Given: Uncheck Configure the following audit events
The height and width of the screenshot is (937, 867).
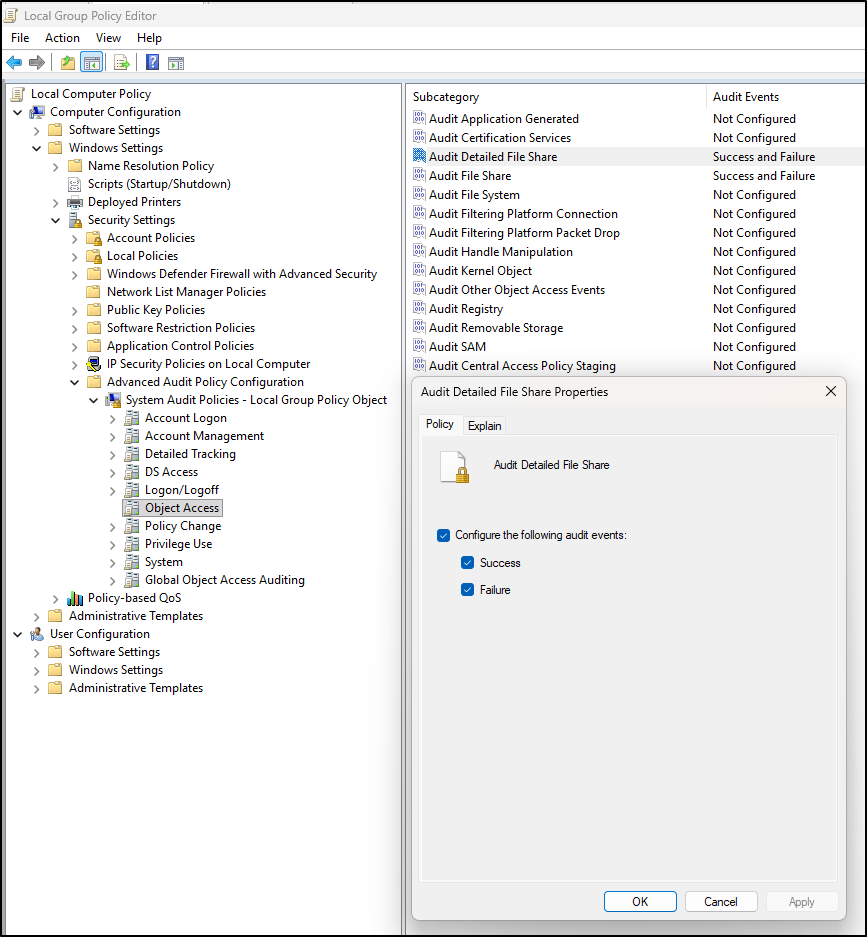Looking at the screenshot, I should [x=443, y=535].
